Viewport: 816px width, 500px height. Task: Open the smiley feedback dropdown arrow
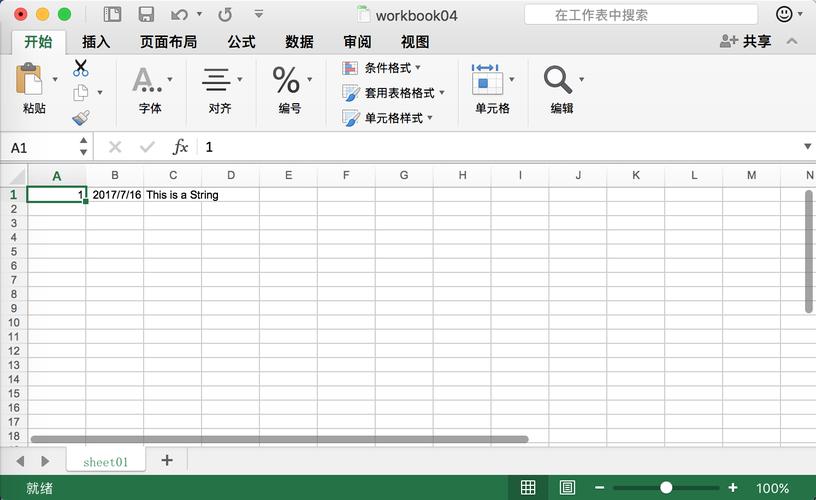(800, 14)
